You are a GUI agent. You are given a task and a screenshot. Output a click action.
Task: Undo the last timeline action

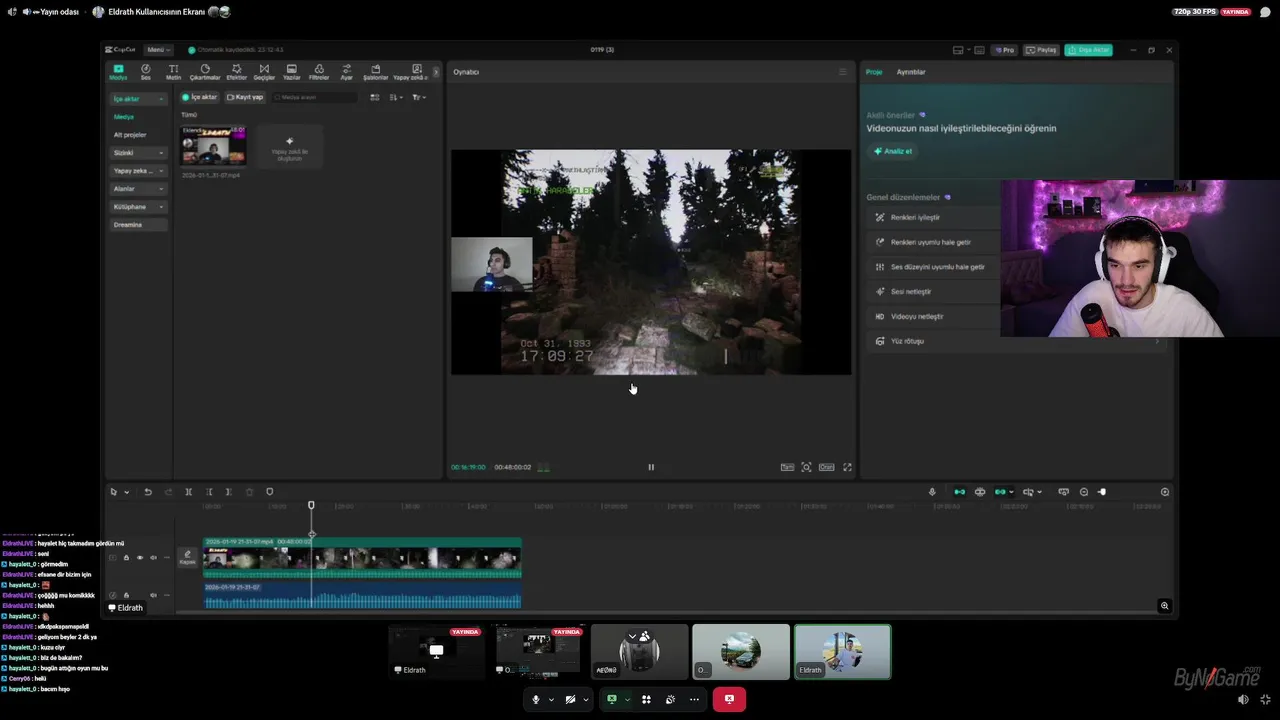148,492
